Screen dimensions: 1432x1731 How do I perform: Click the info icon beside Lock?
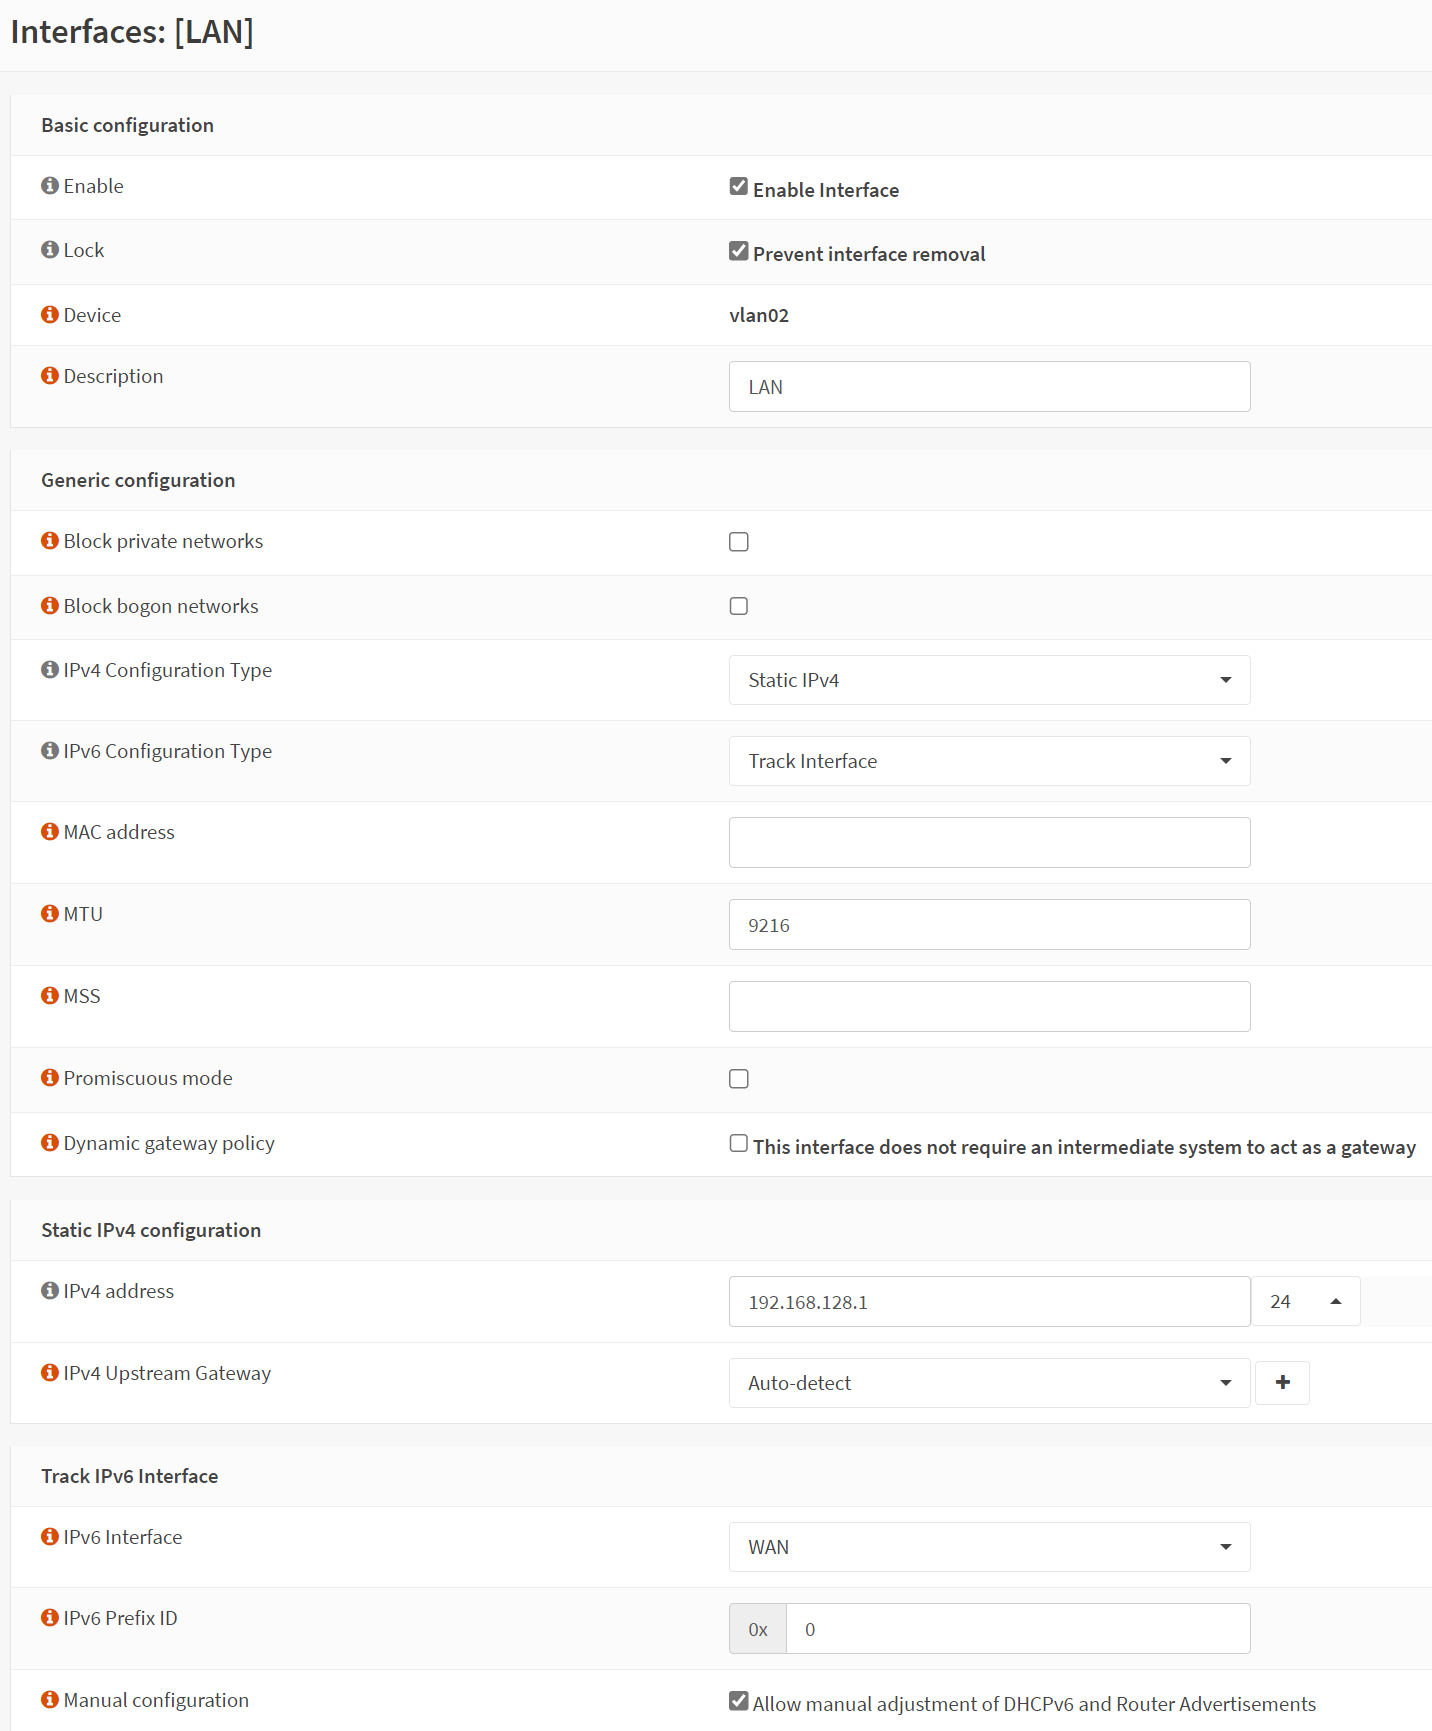tap(50, 250)
